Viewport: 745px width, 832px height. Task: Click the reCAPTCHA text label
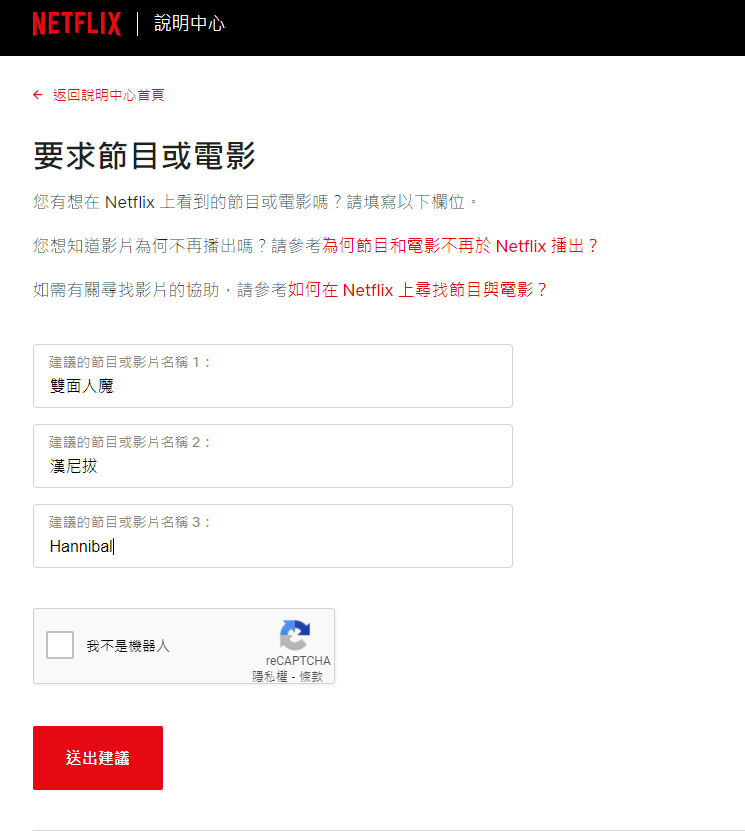(x=298, y=661)
